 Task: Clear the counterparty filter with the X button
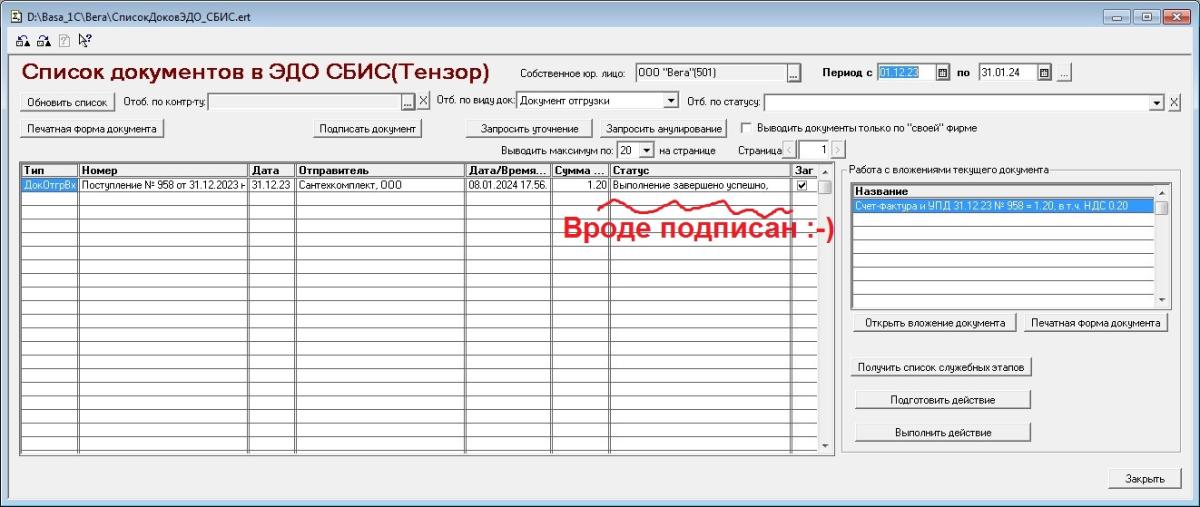423,101
